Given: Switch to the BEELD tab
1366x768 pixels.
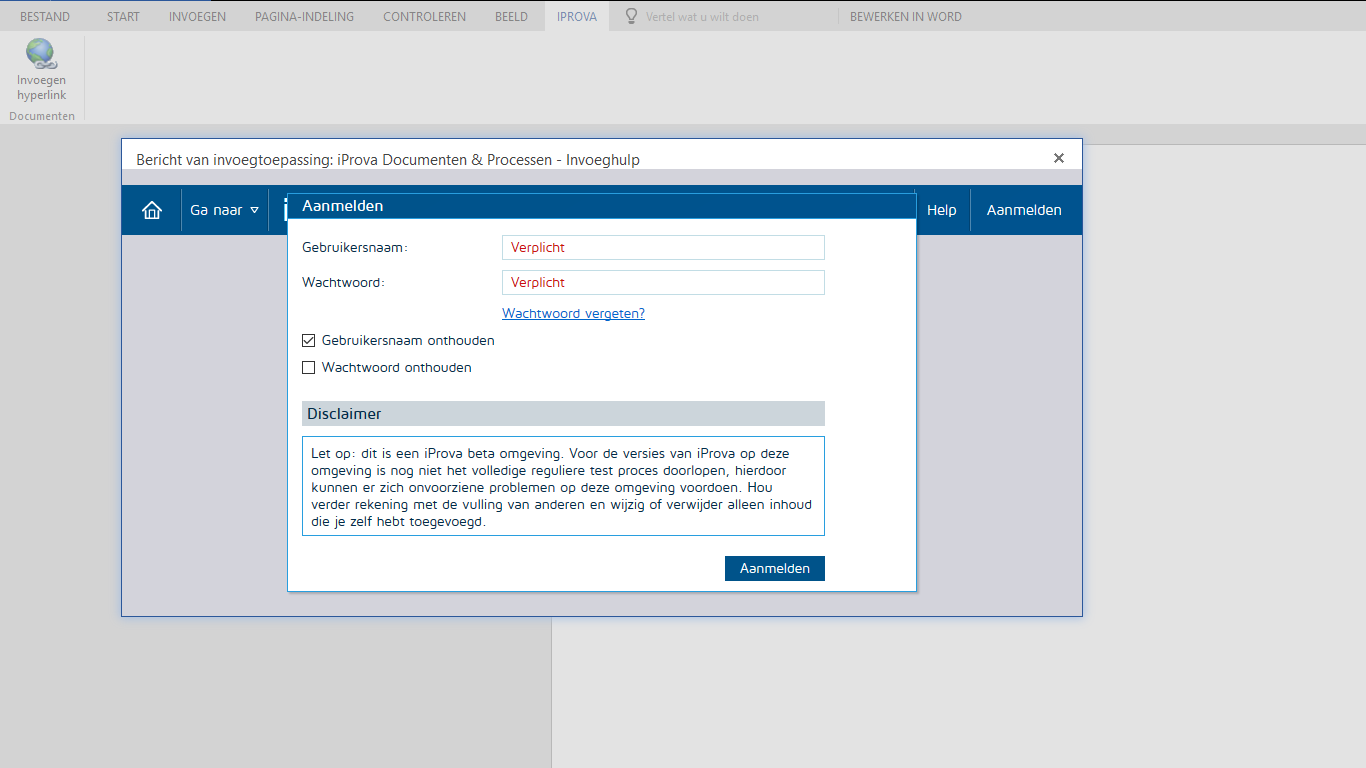Looking at the screenshot, I should [511, 16].
